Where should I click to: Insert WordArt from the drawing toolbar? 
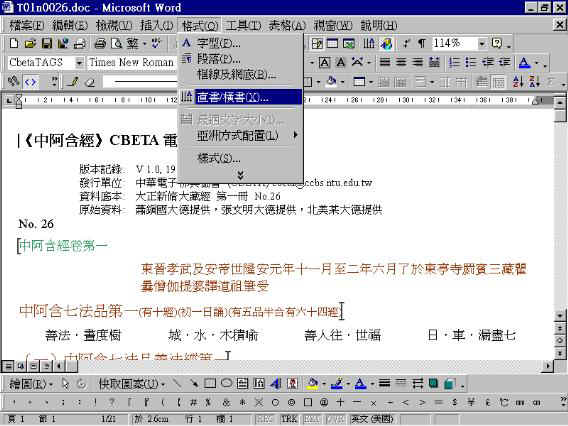276,383
